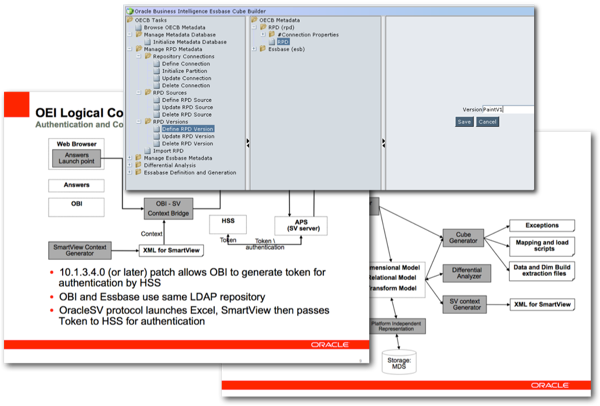Click into the Version text field

click(x=507, y=109)
